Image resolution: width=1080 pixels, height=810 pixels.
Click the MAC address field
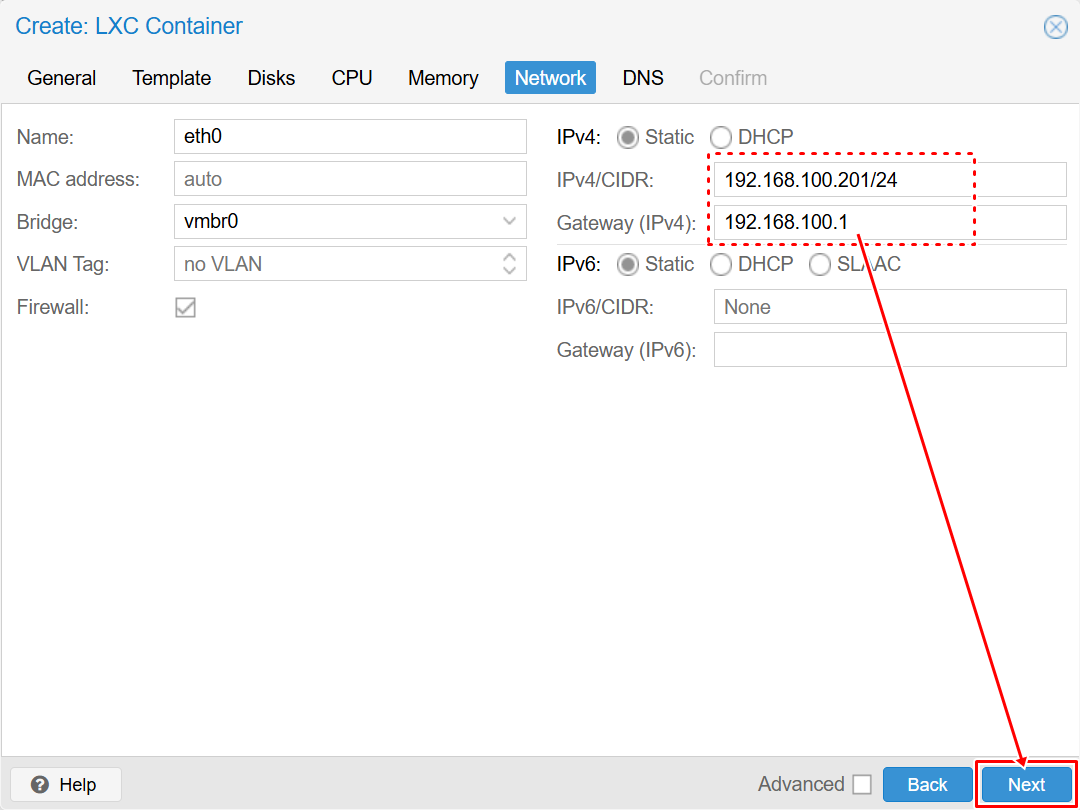[x=349, y=179]
